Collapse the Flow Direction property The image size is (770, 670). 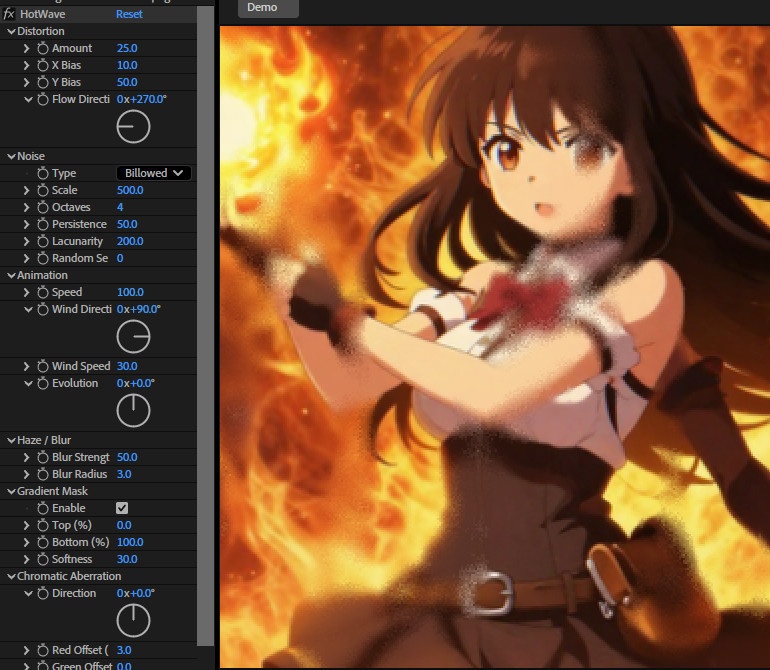click(28, 99)
